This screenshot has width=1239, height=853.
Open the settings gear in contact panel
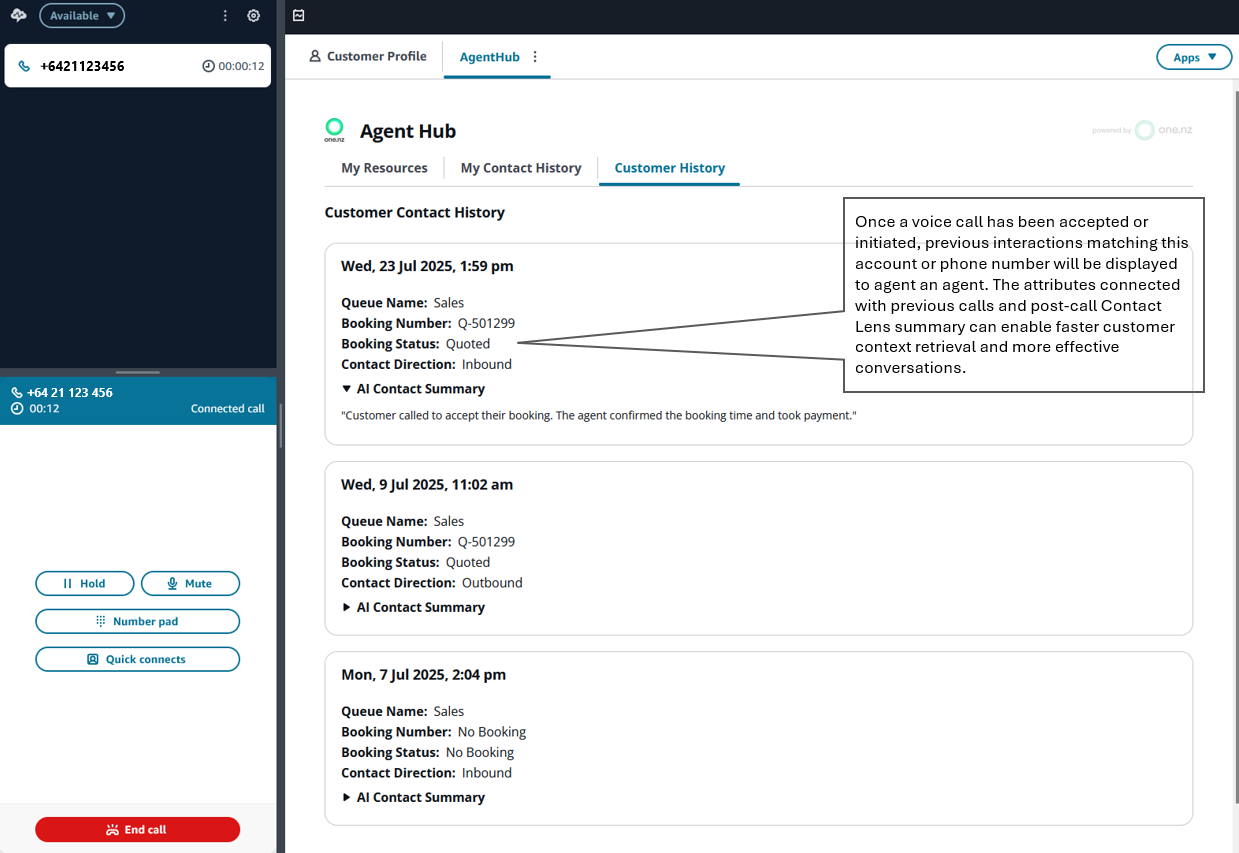(x=254, y=16)
